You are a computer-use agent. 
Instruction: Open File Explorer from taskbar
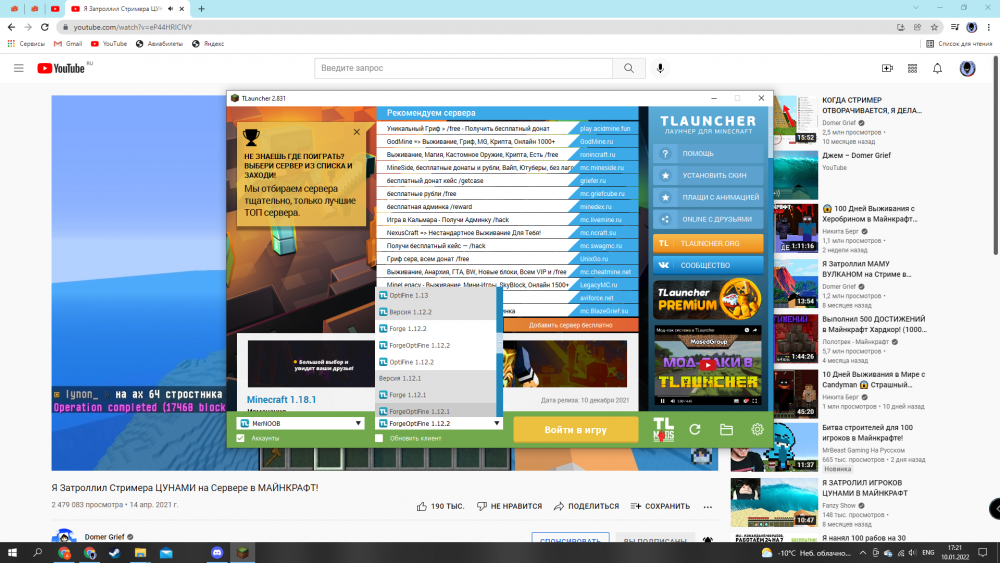pyautogui.click(x=140, y=553)
